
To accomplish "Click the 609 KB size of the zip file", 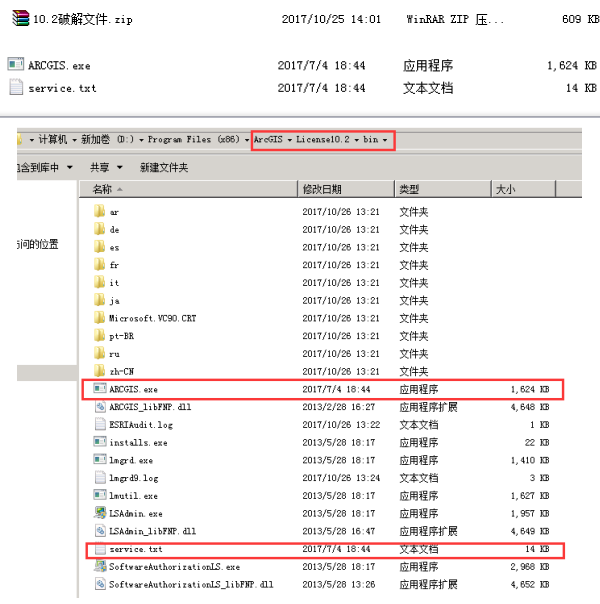I will [580, 19].
